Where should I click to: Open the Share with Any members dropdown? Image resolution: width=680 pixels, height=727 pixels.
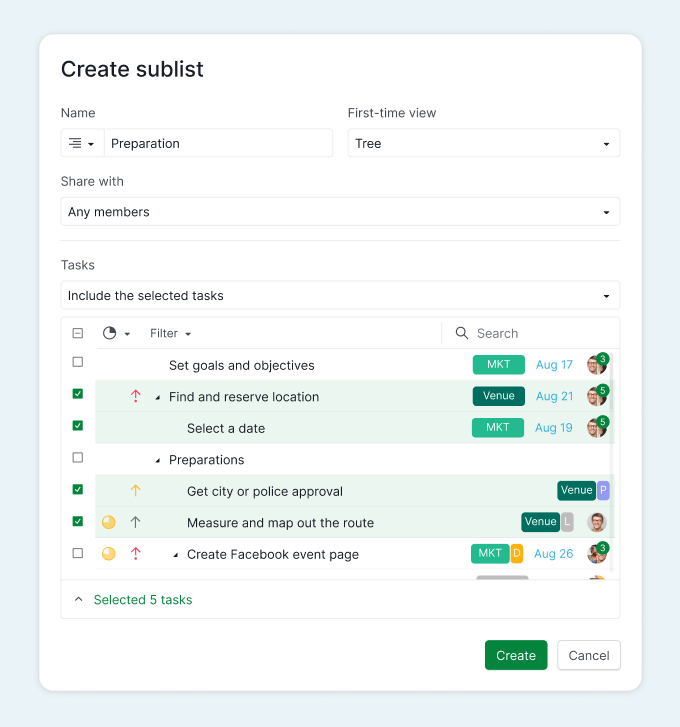[340, 212]
